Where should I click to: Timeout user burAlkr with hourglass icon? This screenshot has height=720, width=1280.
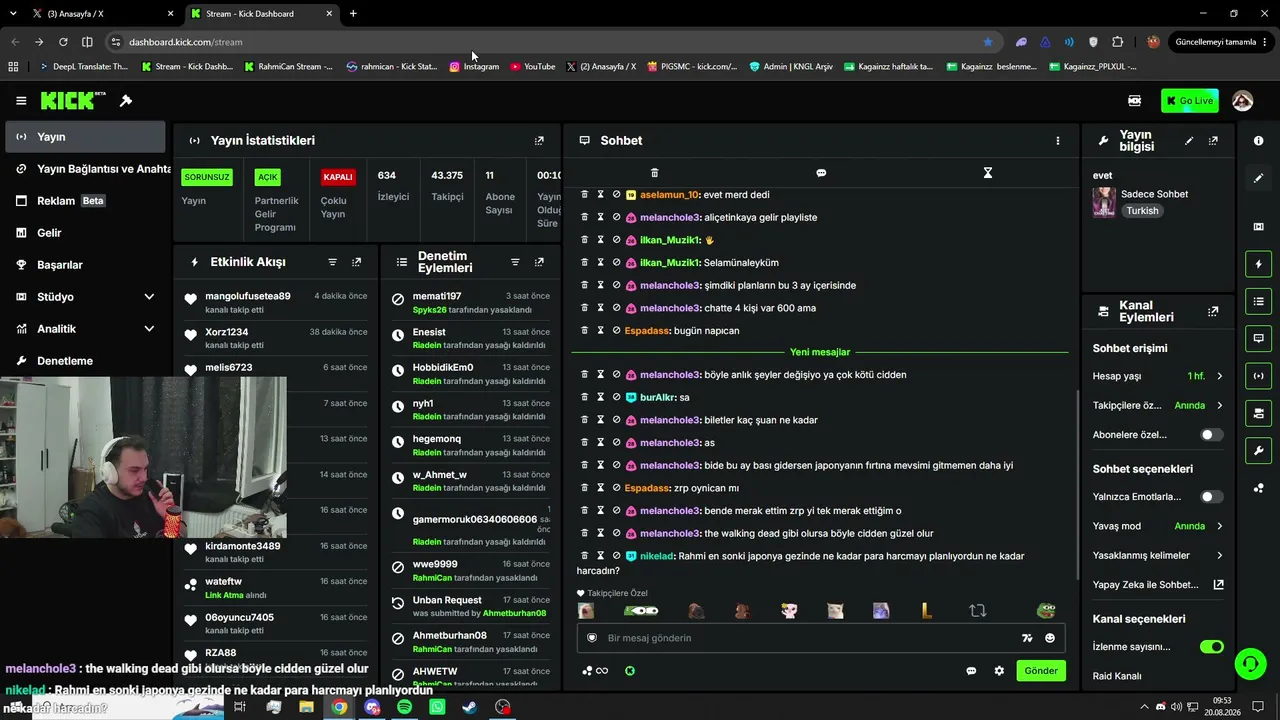tap(601, 397)
